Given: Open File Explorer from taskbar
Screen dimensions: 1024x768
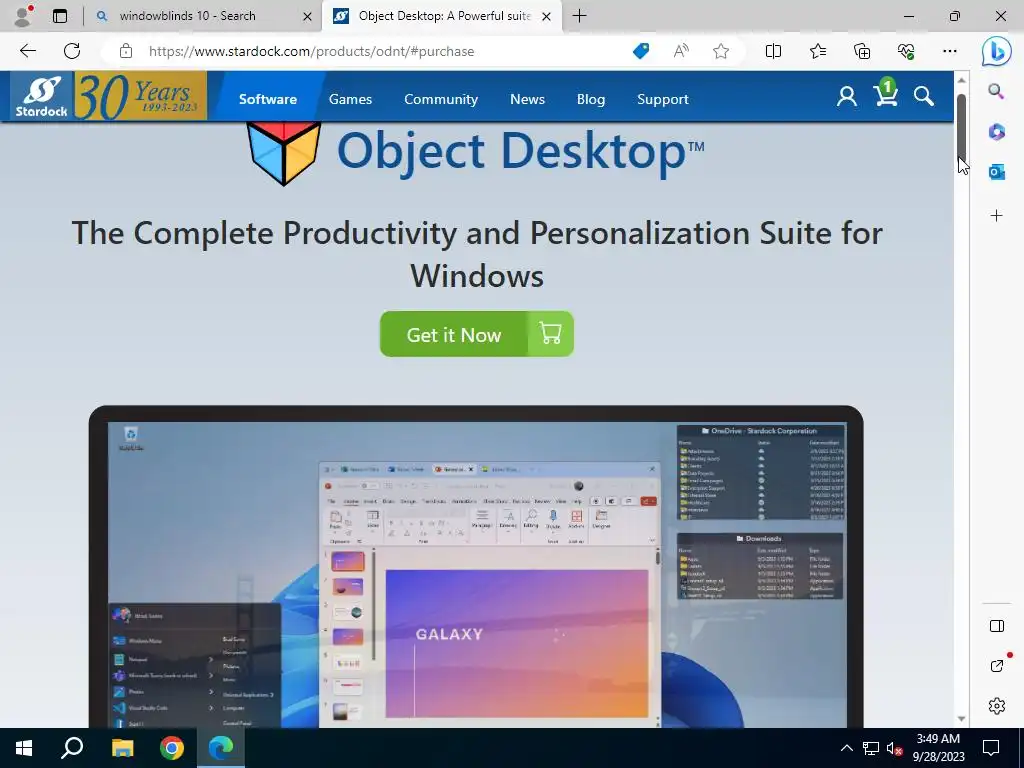Looking at the screenshot, I should [122, 748].
